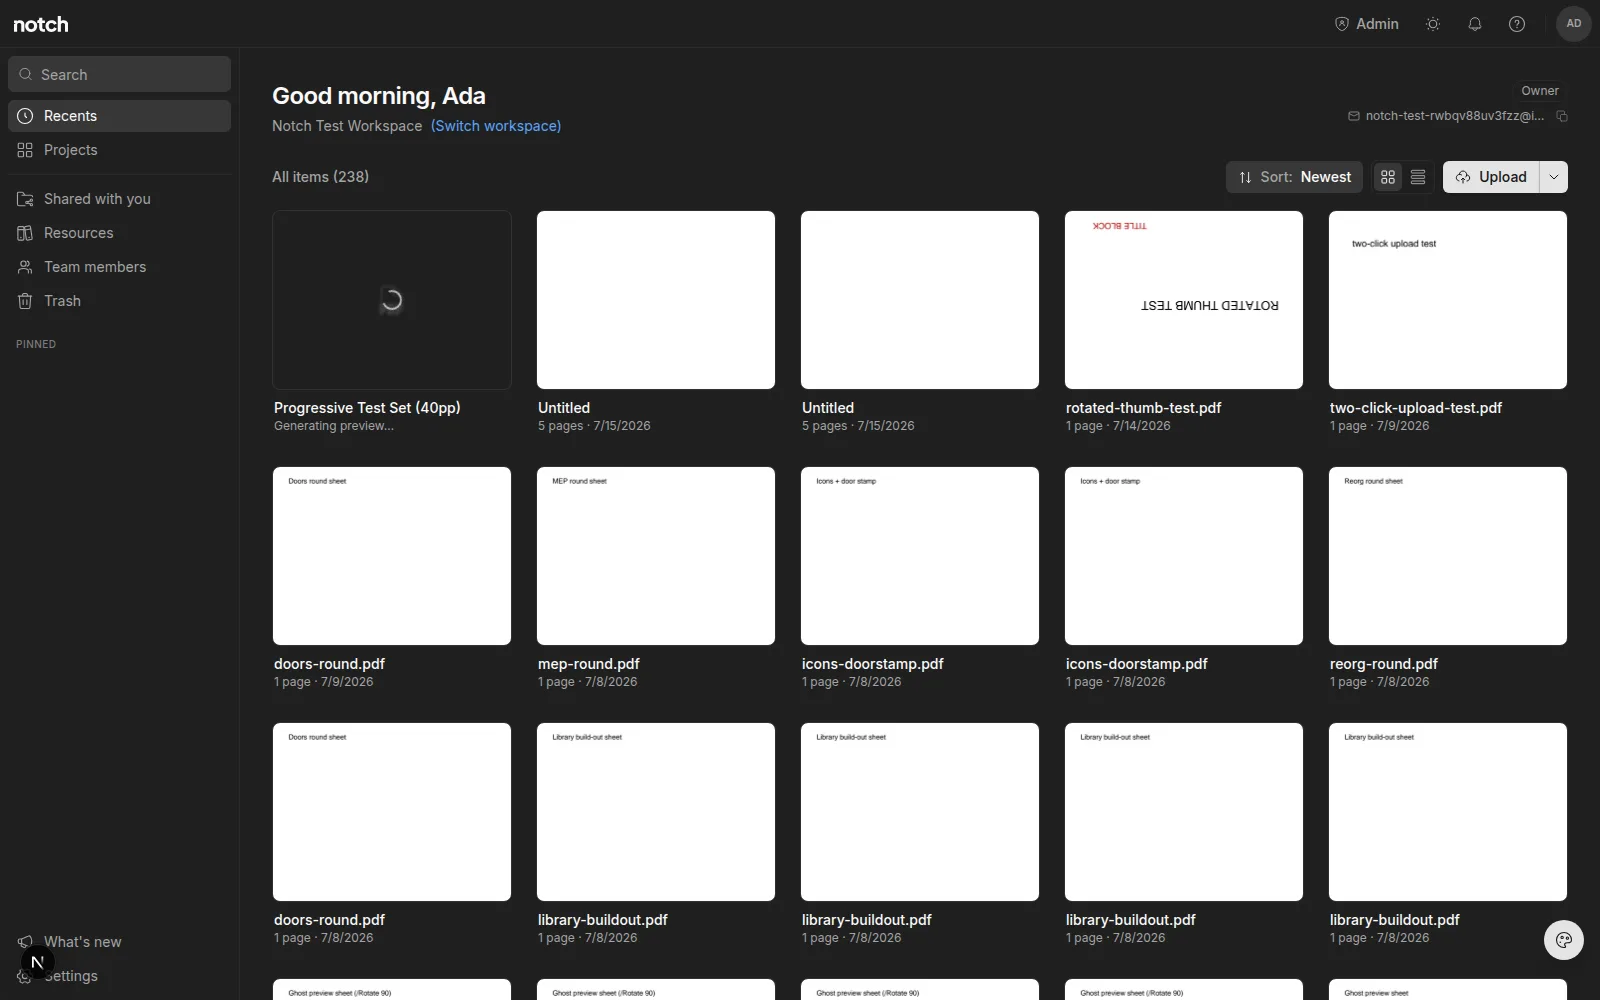Open the palette button at bottom right
The width and height of the screenshot is (1600, 1000).
1564,940
